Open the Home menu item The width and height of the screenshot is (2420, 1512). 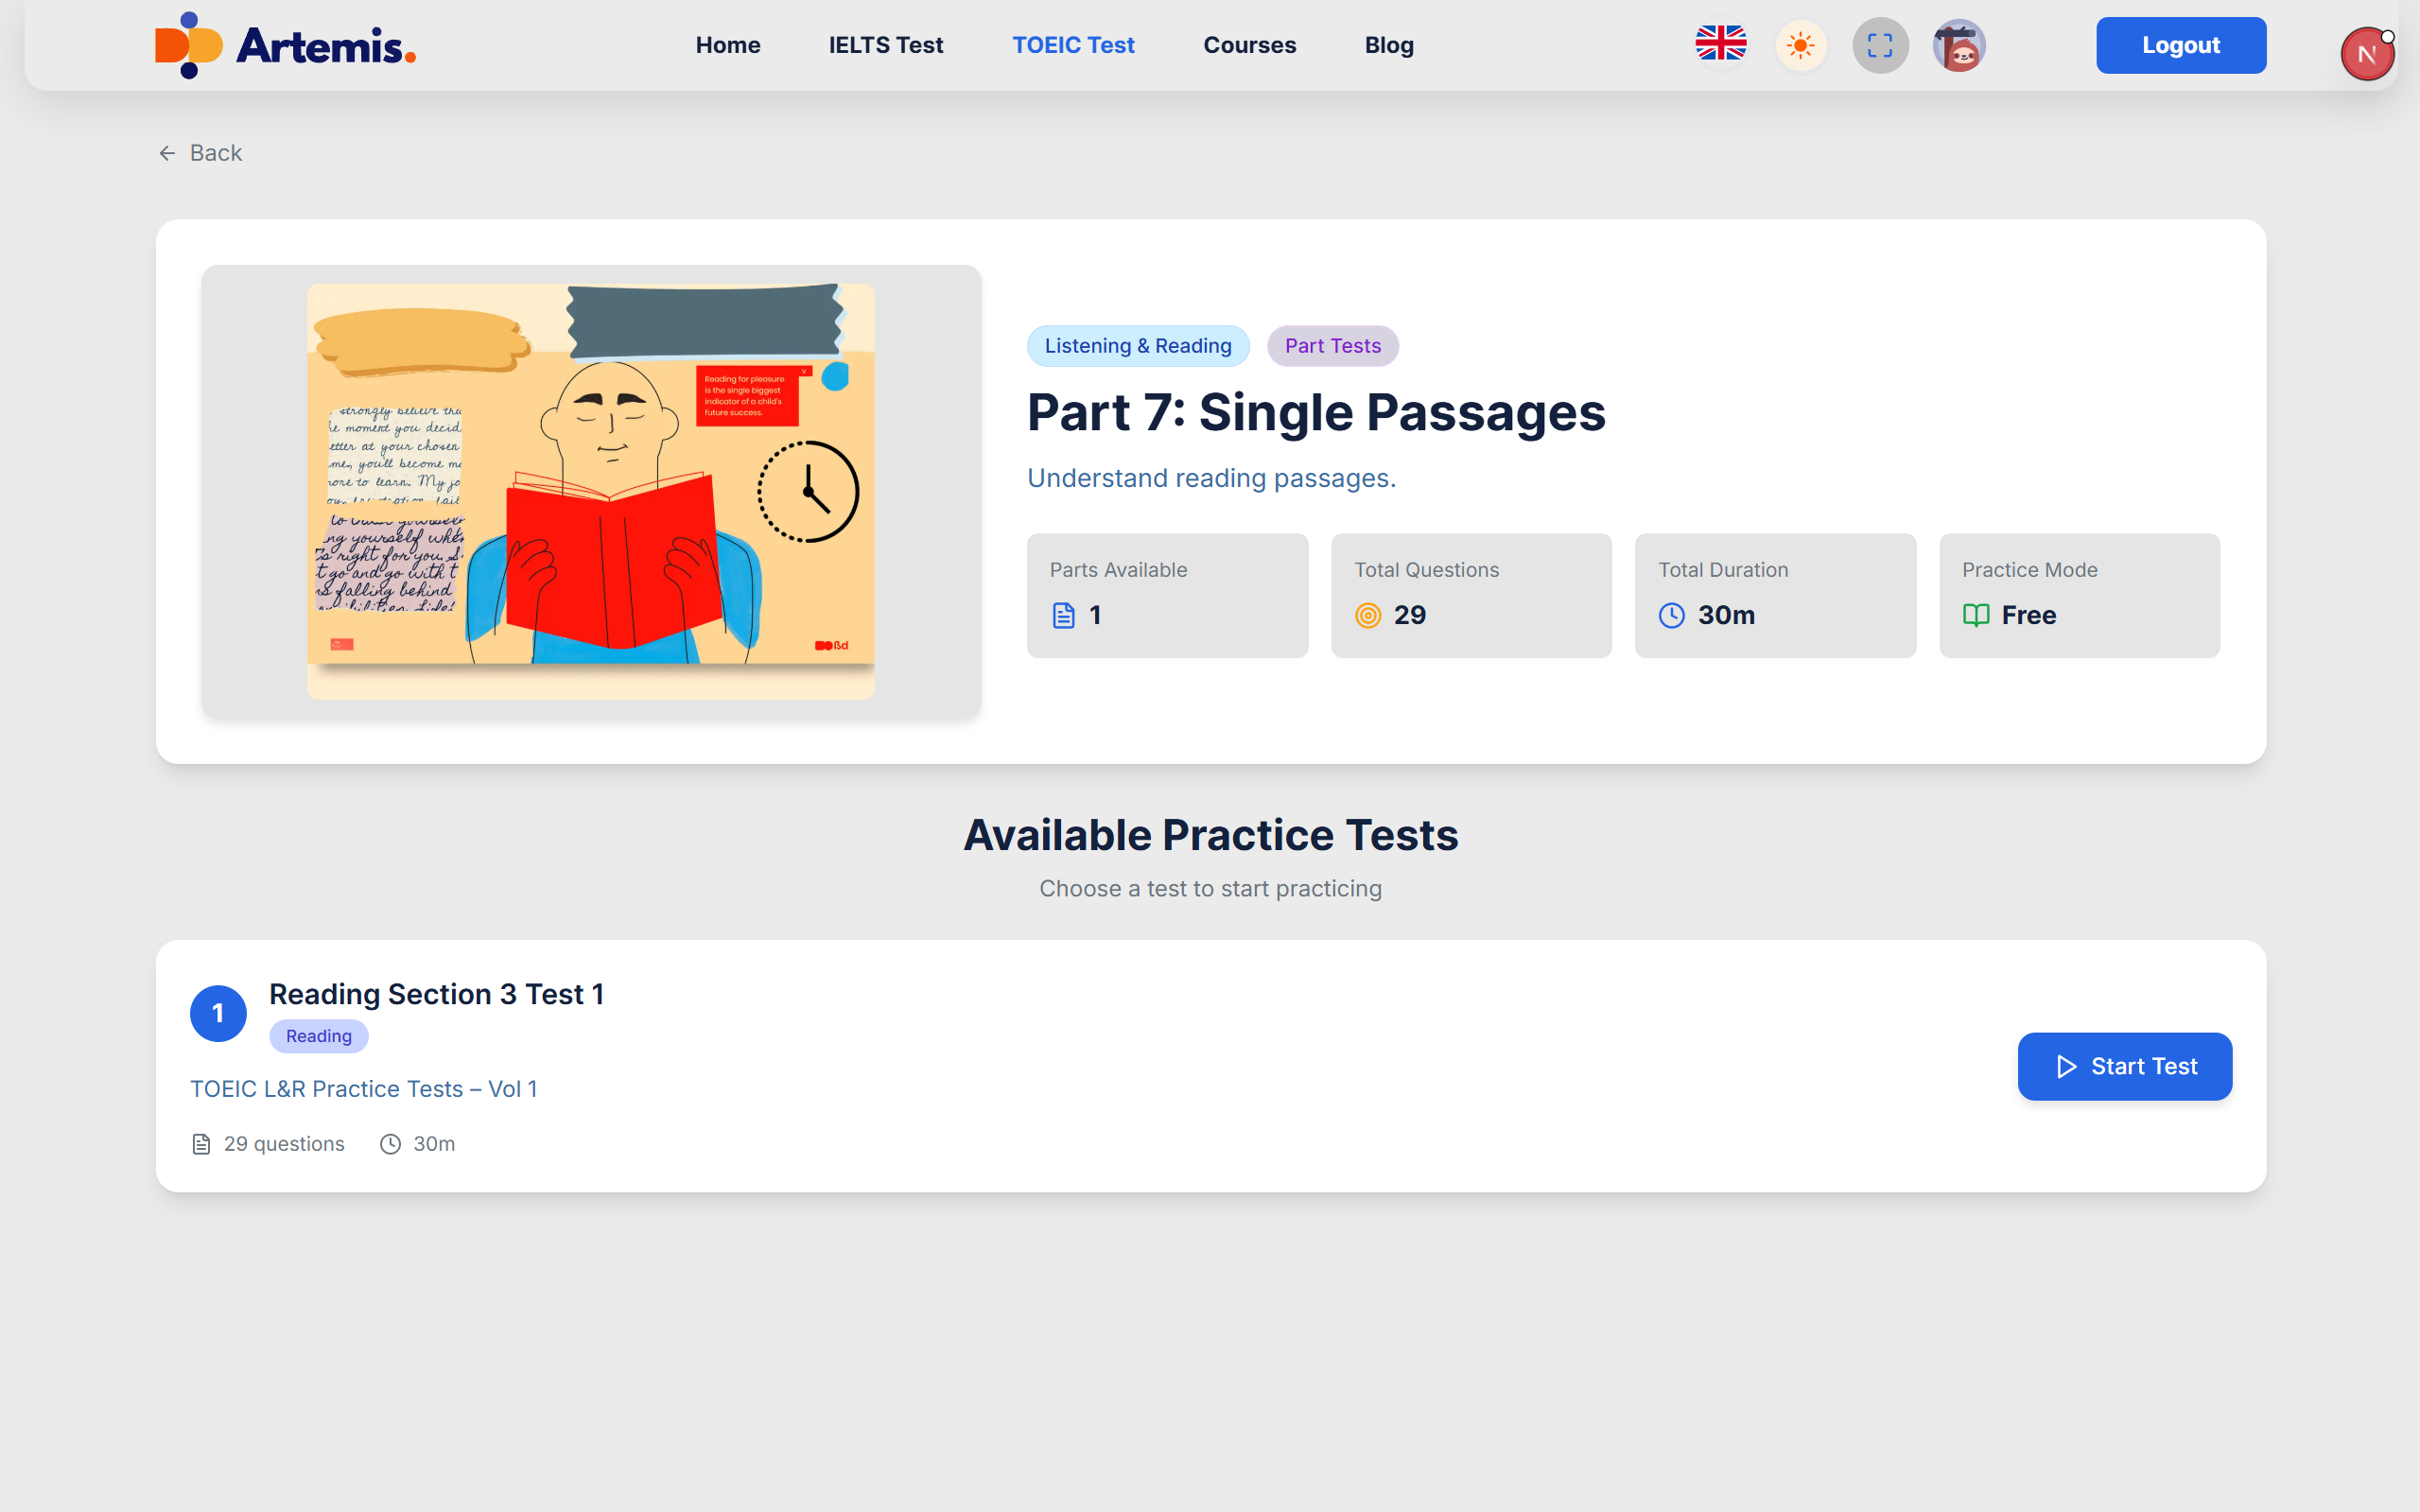727,45
